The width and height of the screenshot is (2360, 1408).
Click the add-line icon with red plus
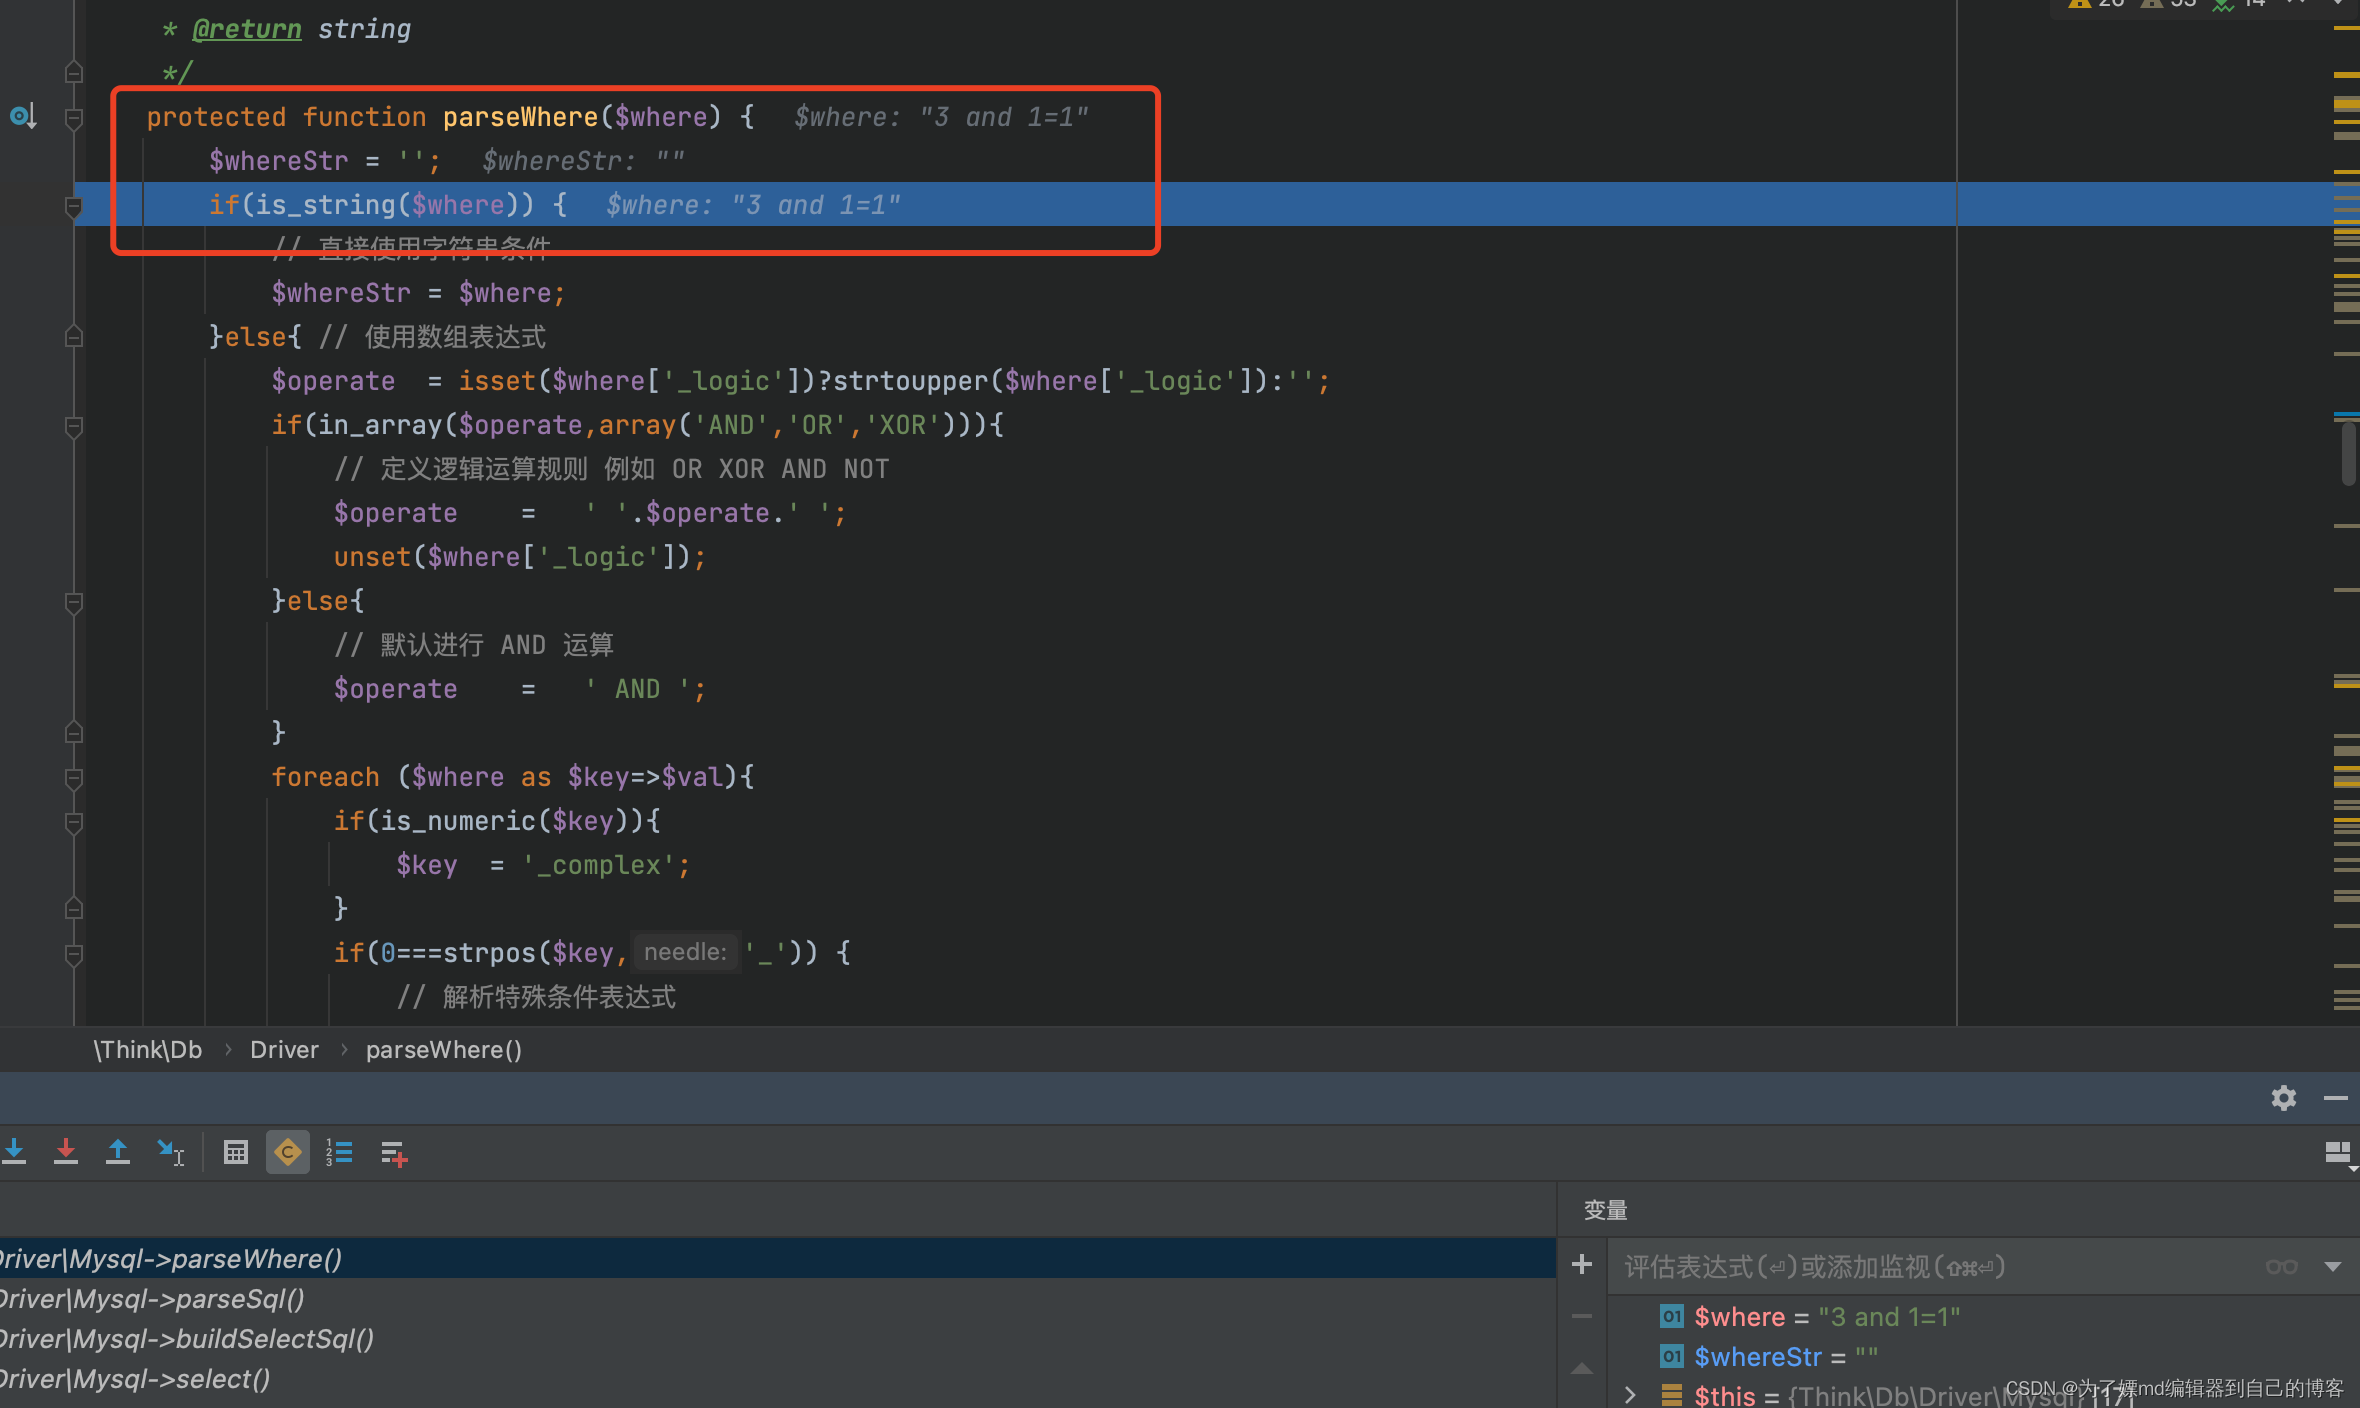point(394,1153)
